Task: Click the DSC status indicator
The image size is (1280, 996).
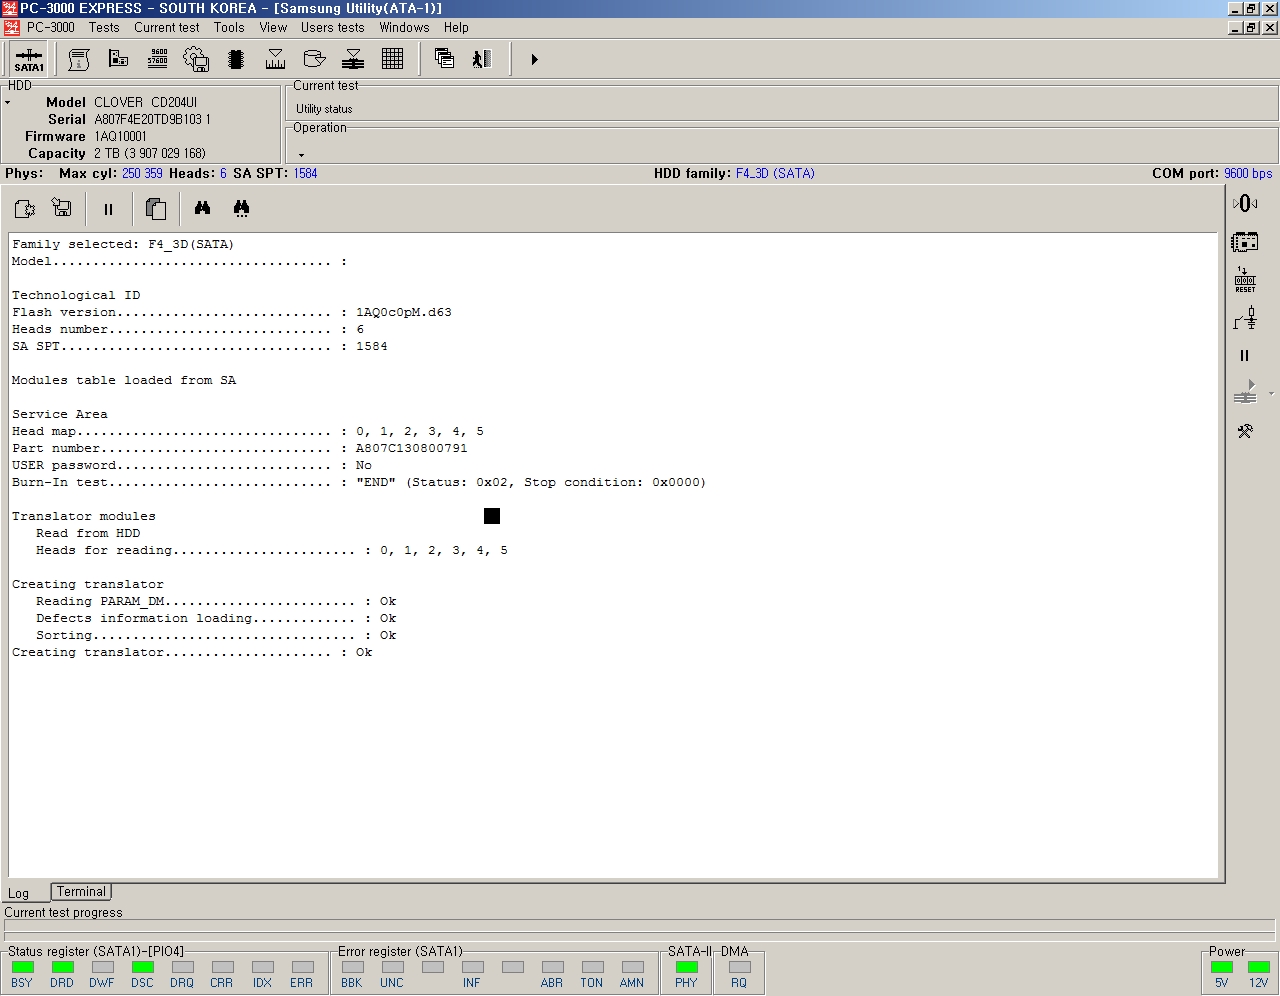Action: [x=142, y=967]
